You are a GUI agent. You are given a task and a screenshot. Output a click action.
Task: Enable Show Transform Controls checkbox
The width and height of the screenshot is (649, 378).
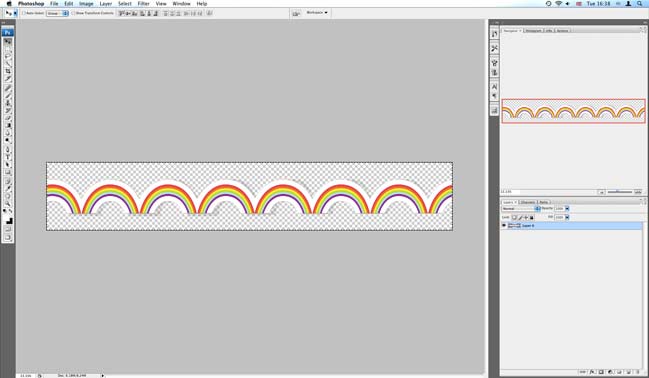coord(73,13)
